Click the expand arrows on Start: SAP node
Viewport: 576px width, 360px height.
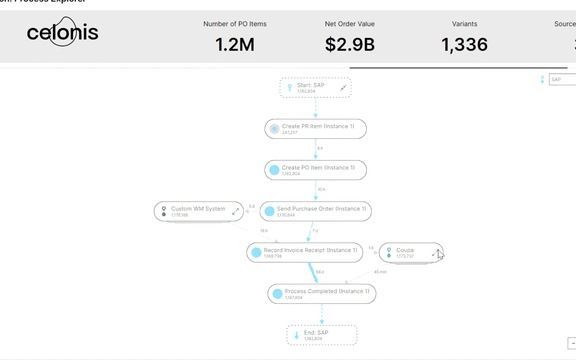(x=343, y=88)
